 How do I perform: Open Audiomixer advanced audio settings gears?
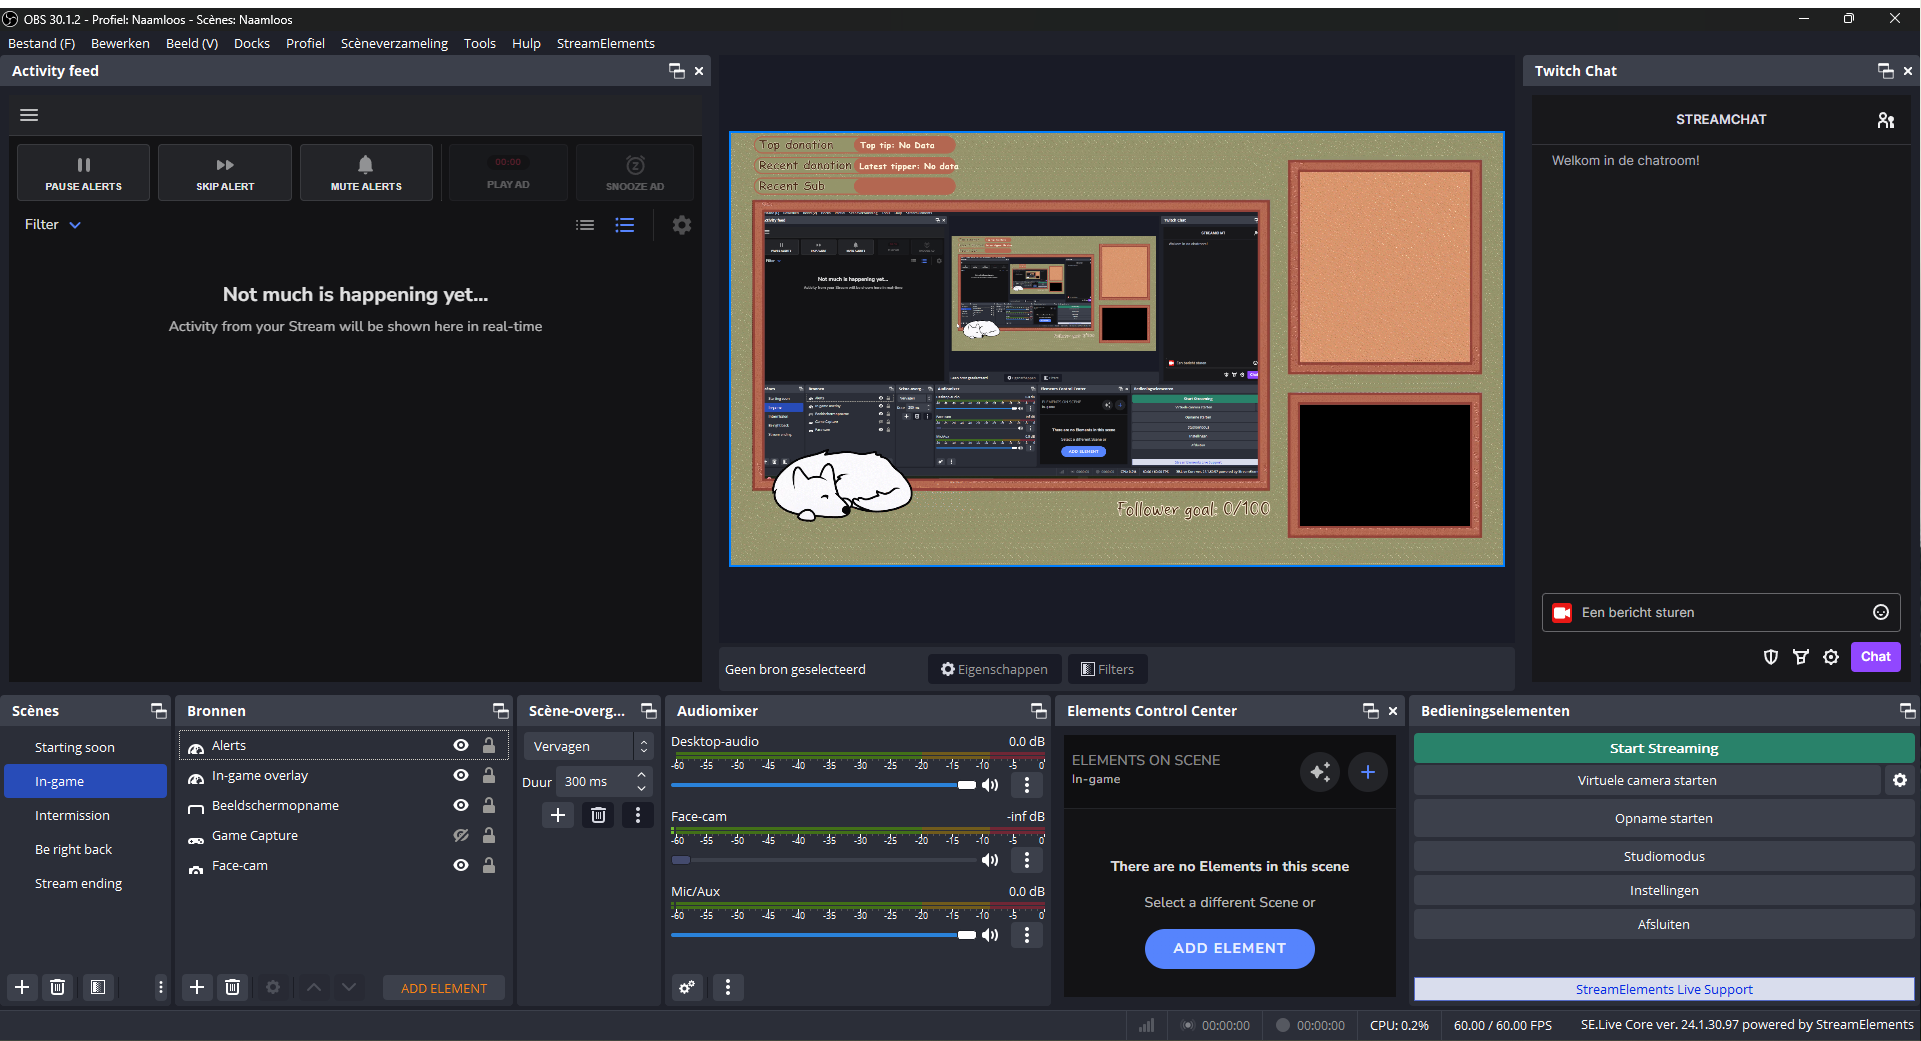[x=687, y=987]
